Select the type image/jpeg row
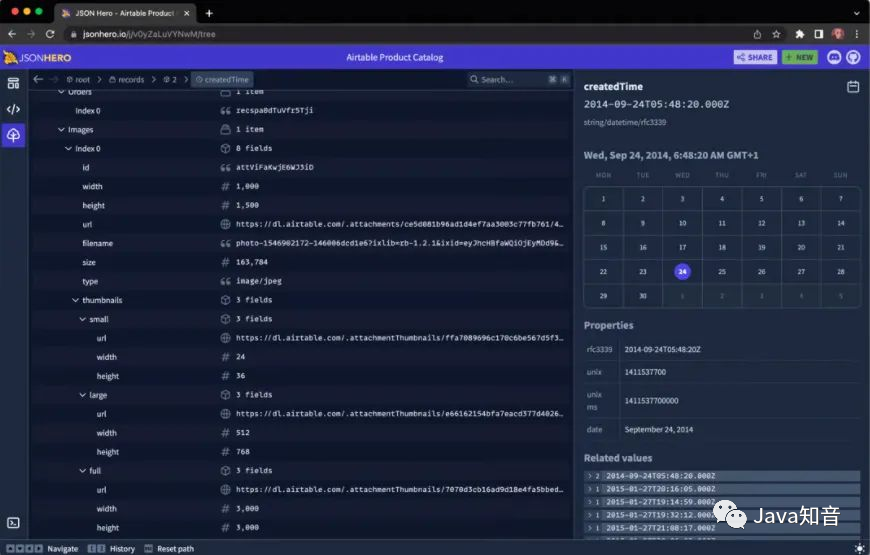This screenshot has width=870, height=555. [301, 281]
